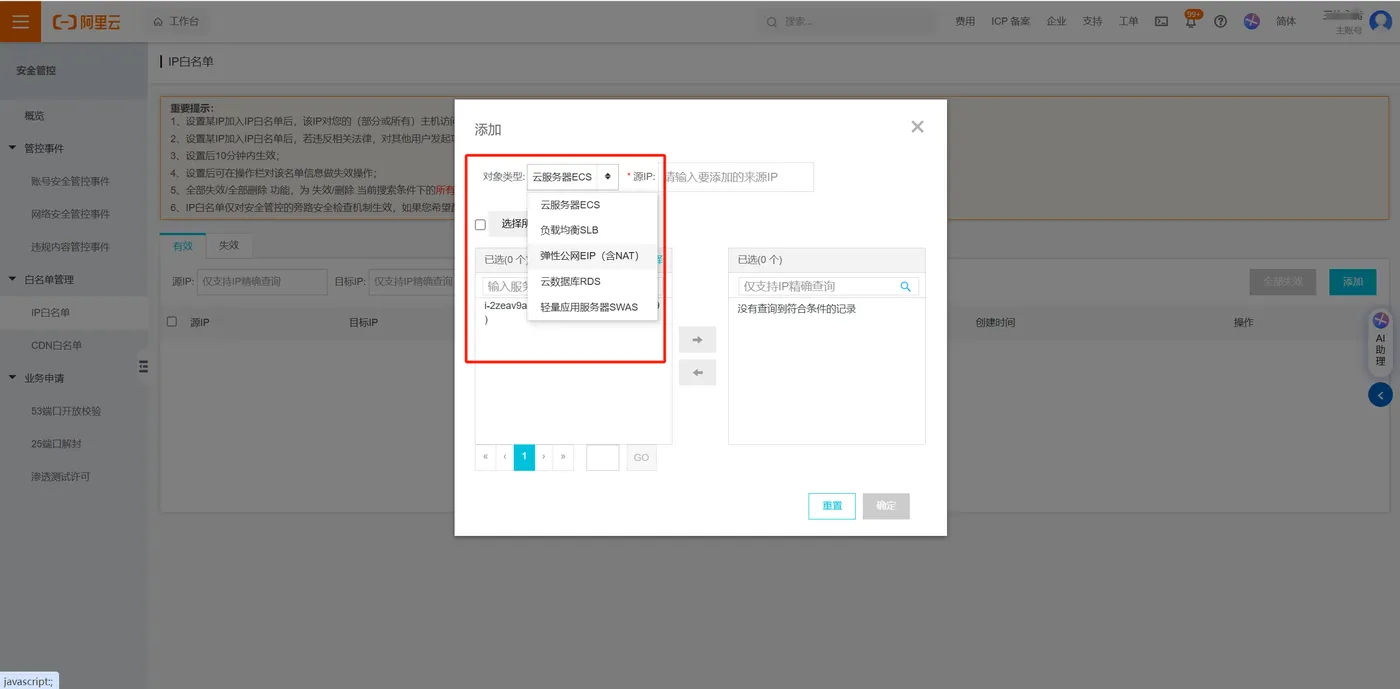1400x689 pixels.
Task: Switch to the 失效 tab
Action: (x=229, y=245)
